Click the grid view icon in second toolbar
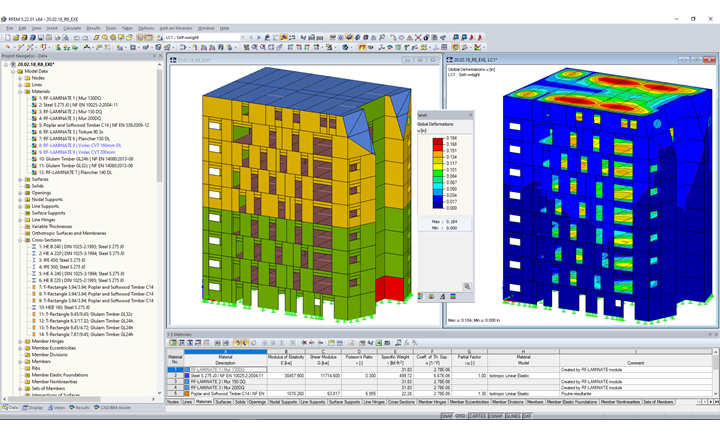The width and height of the screenshot is (720, 435). [444, 47]
